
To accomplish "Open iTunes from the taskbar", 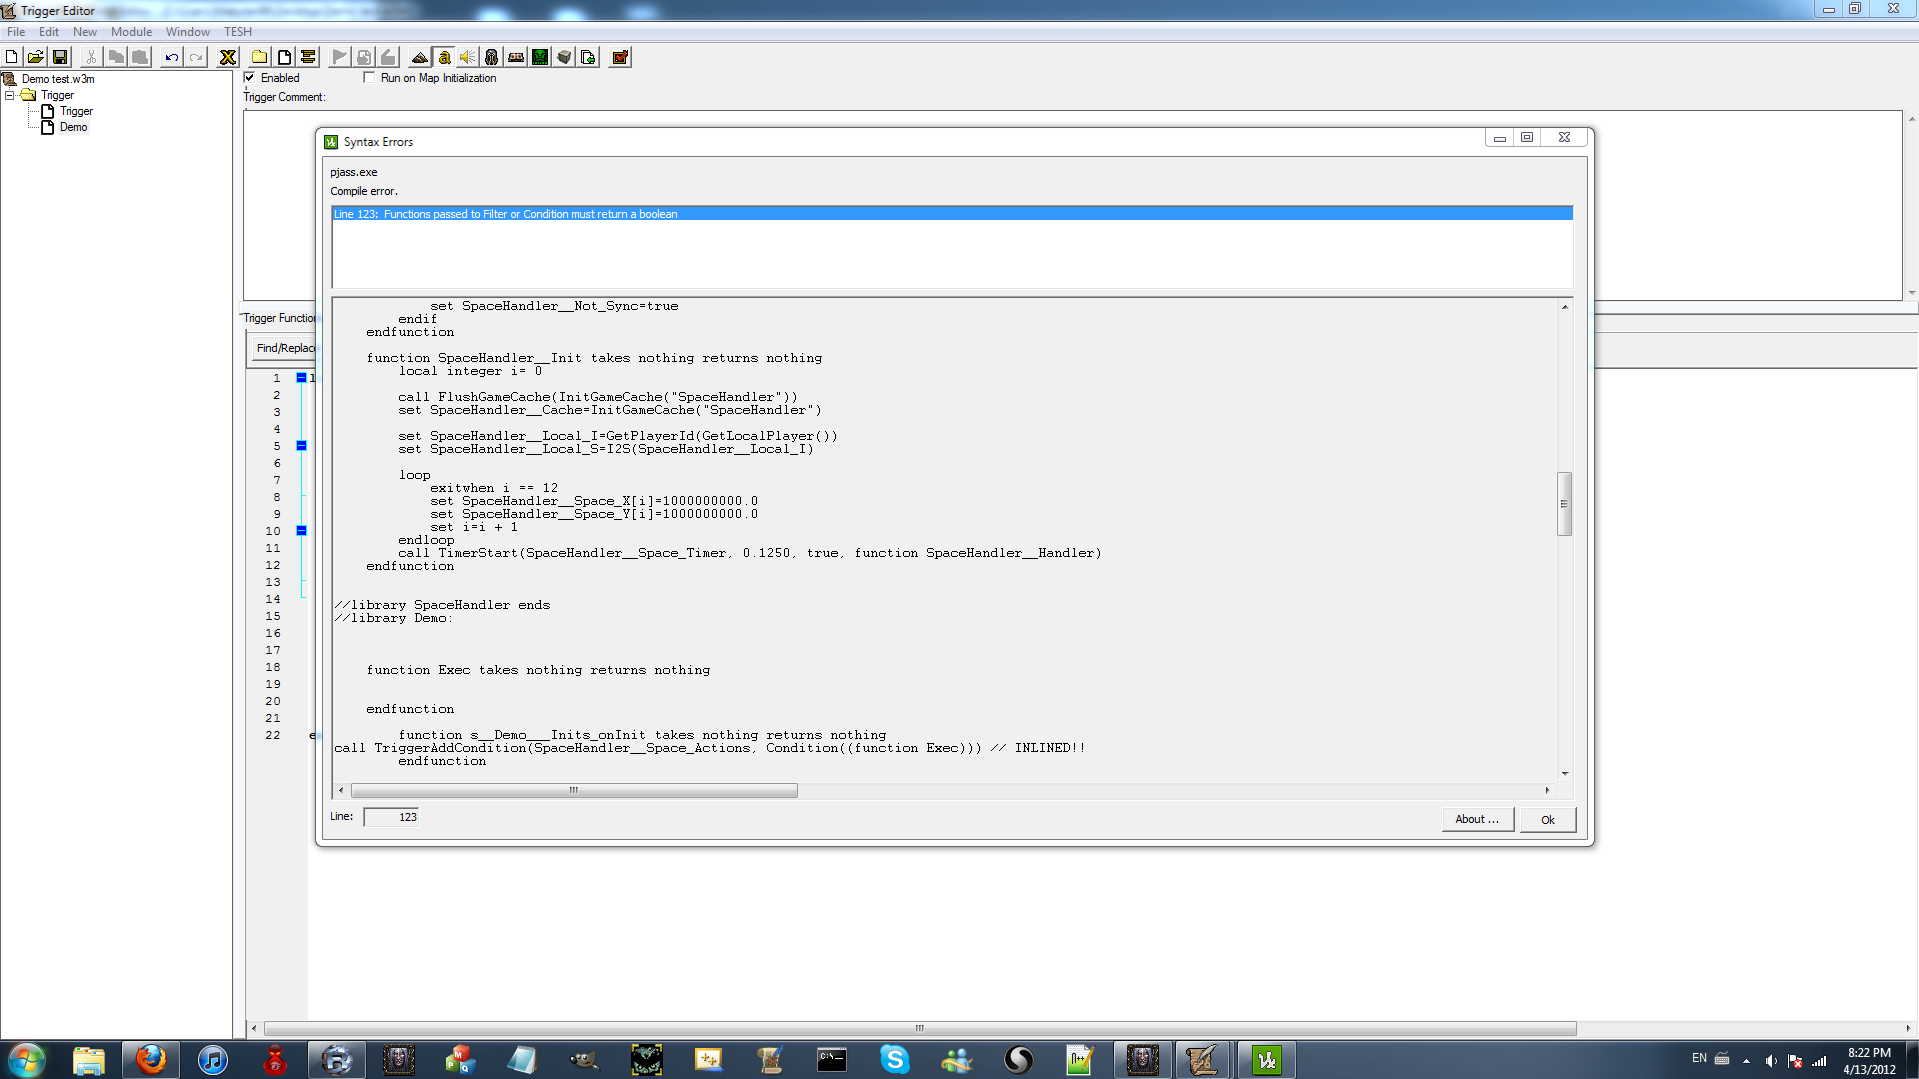I will coord(212,1059).
